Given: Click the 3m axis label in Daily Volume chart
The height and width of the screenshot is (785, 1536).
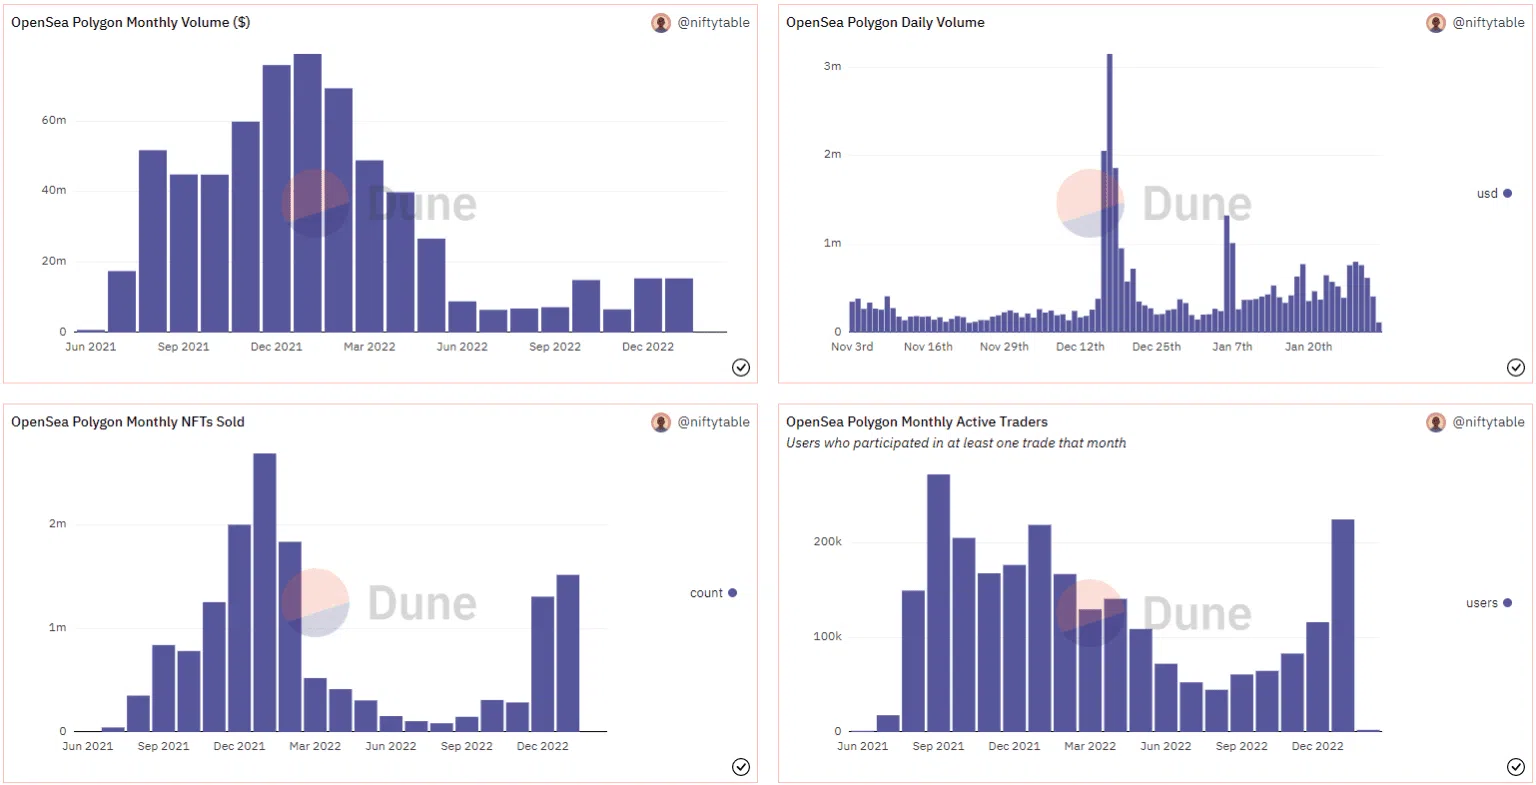Looking at the screenshot, I should click(x=832, y=66).
